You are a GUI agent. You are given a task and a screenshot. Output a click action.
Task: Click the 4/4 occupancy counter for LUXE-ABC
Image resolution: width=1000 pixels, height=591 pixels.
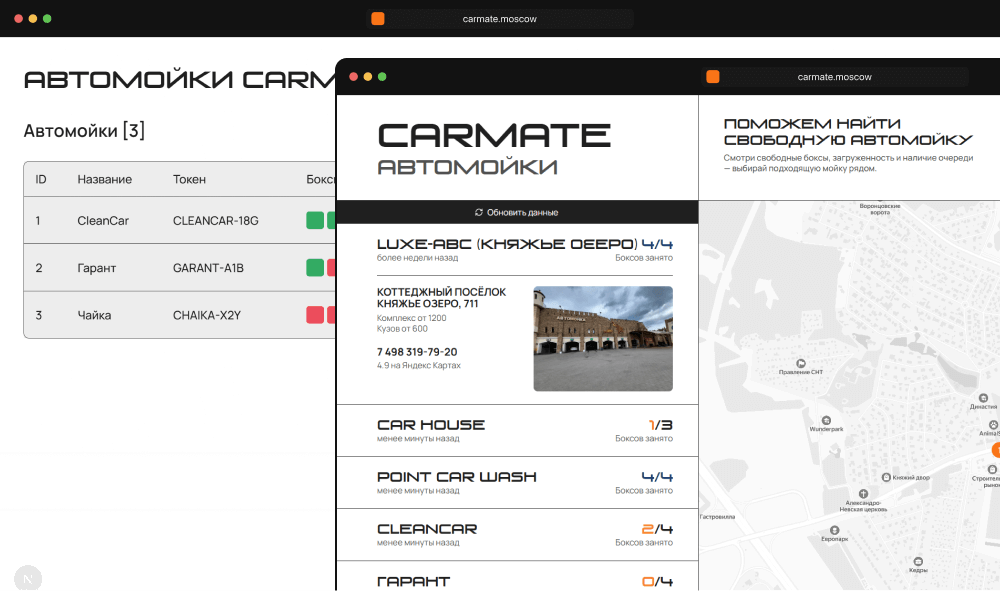[657, 244]
